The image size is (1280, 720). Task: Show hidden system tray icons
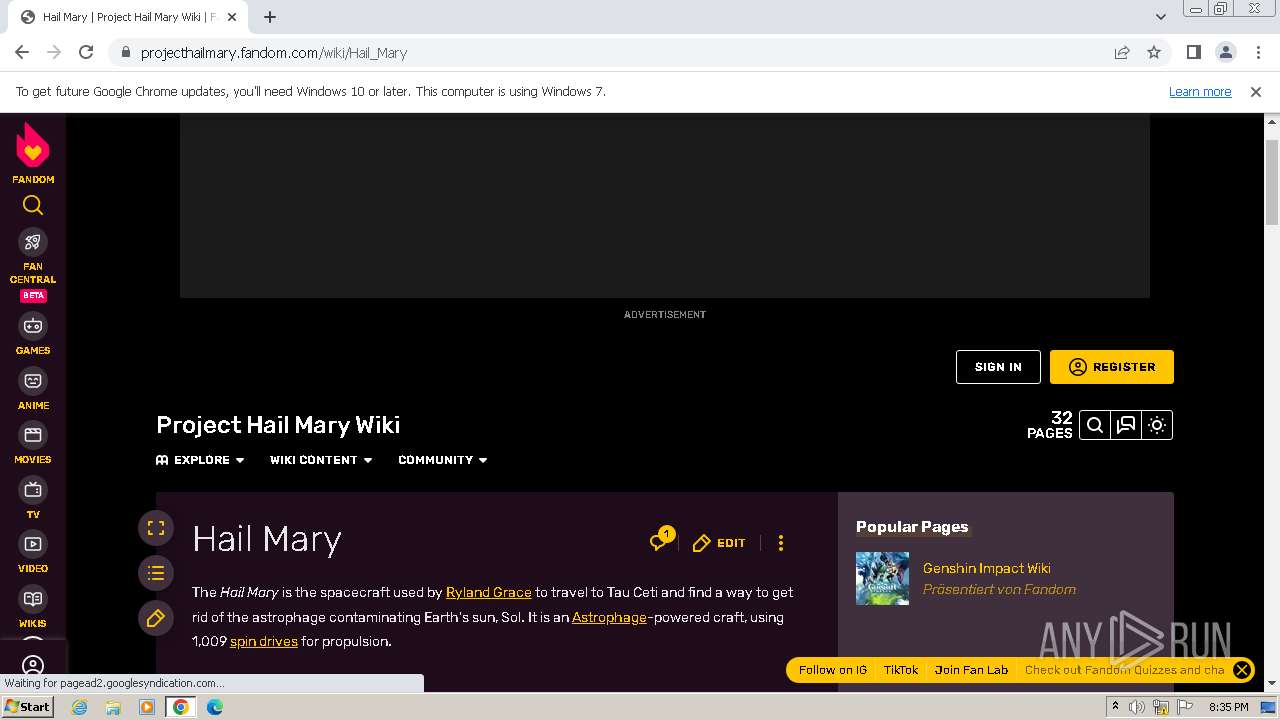click(x=1115, y=707)
